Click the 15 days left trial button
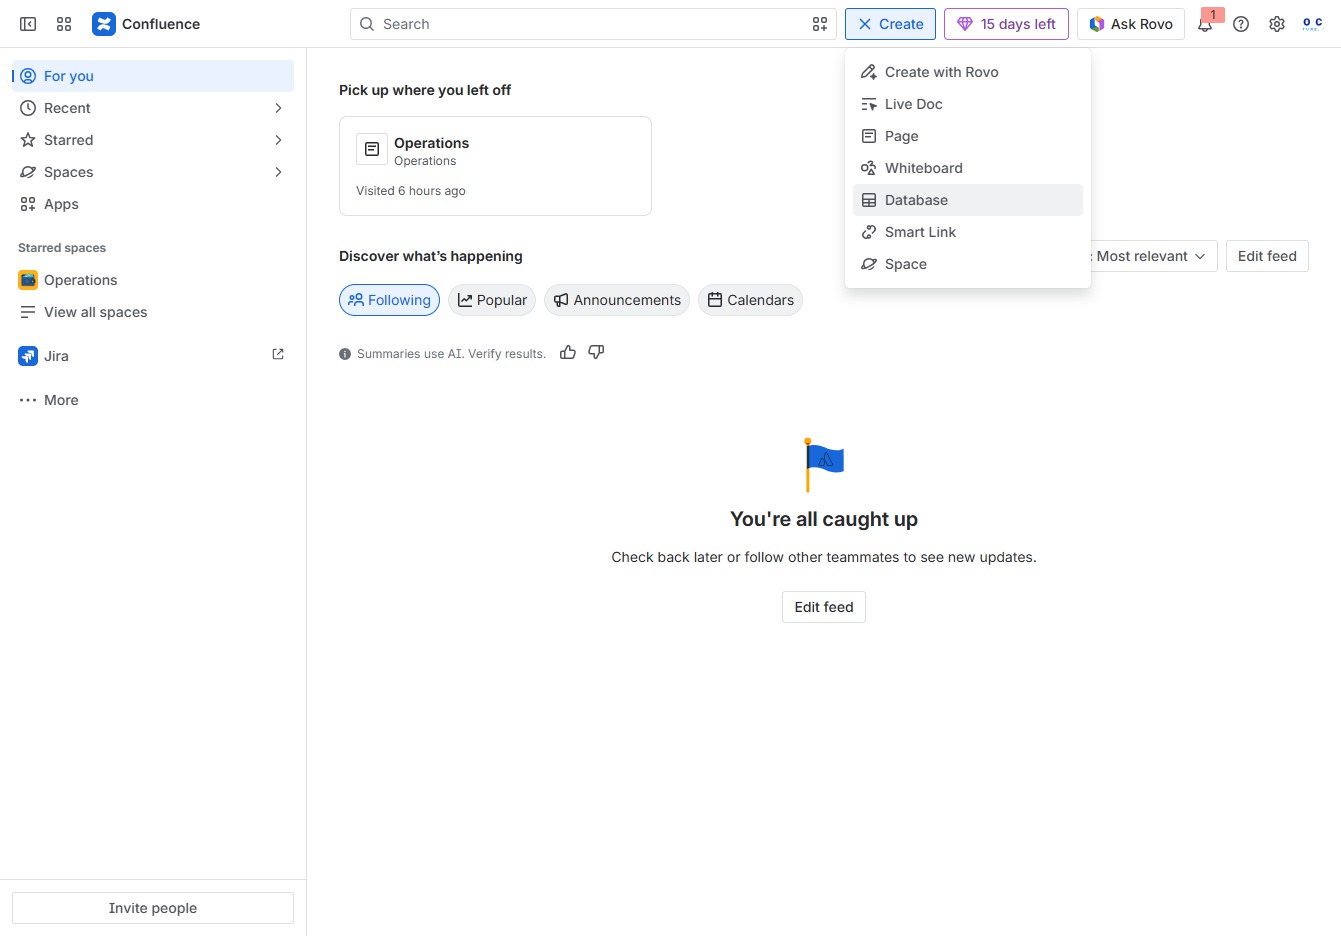The height and width of the screenshot is (936, 1341). coord(1006,24)
